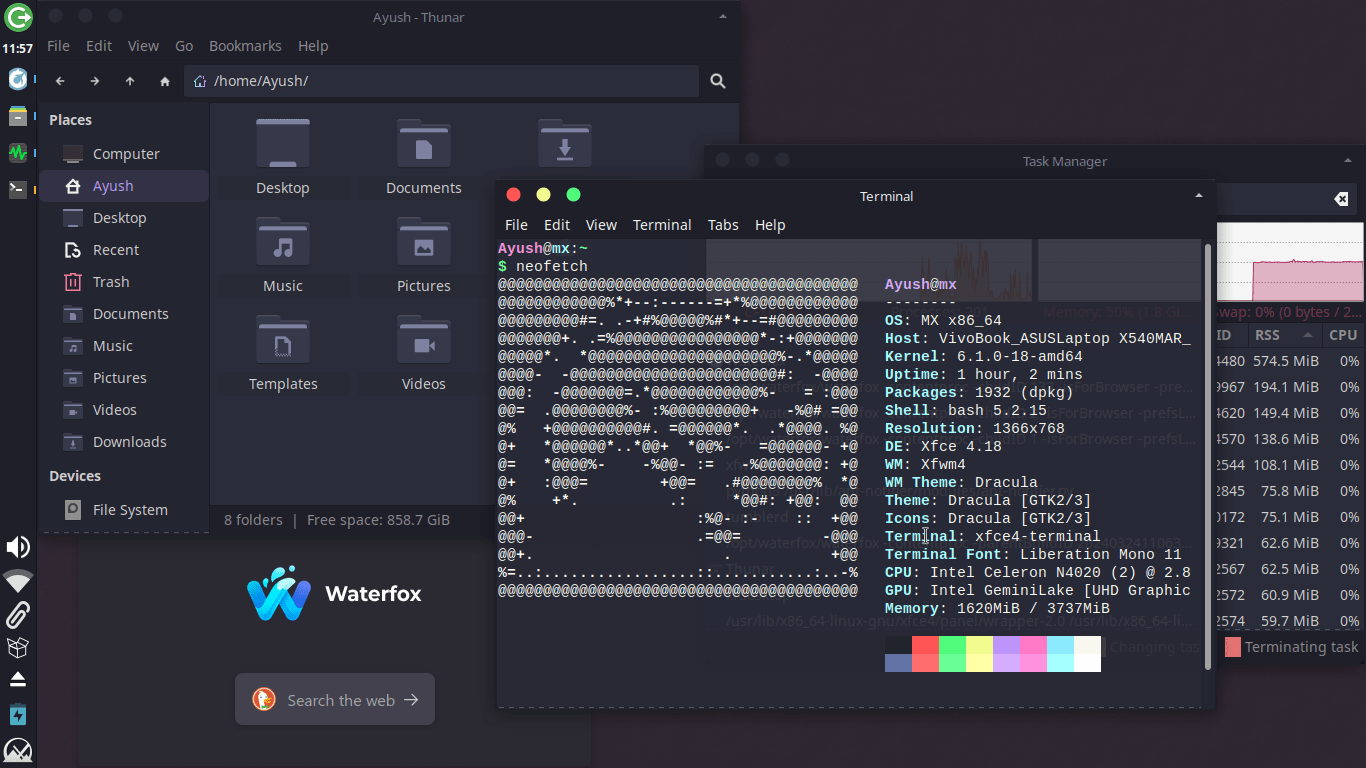Image resolution: width=1366 pixels, height=768 pixels.
Task: Collapse the Terminal window shade arrow
Action: point(1198,196)
